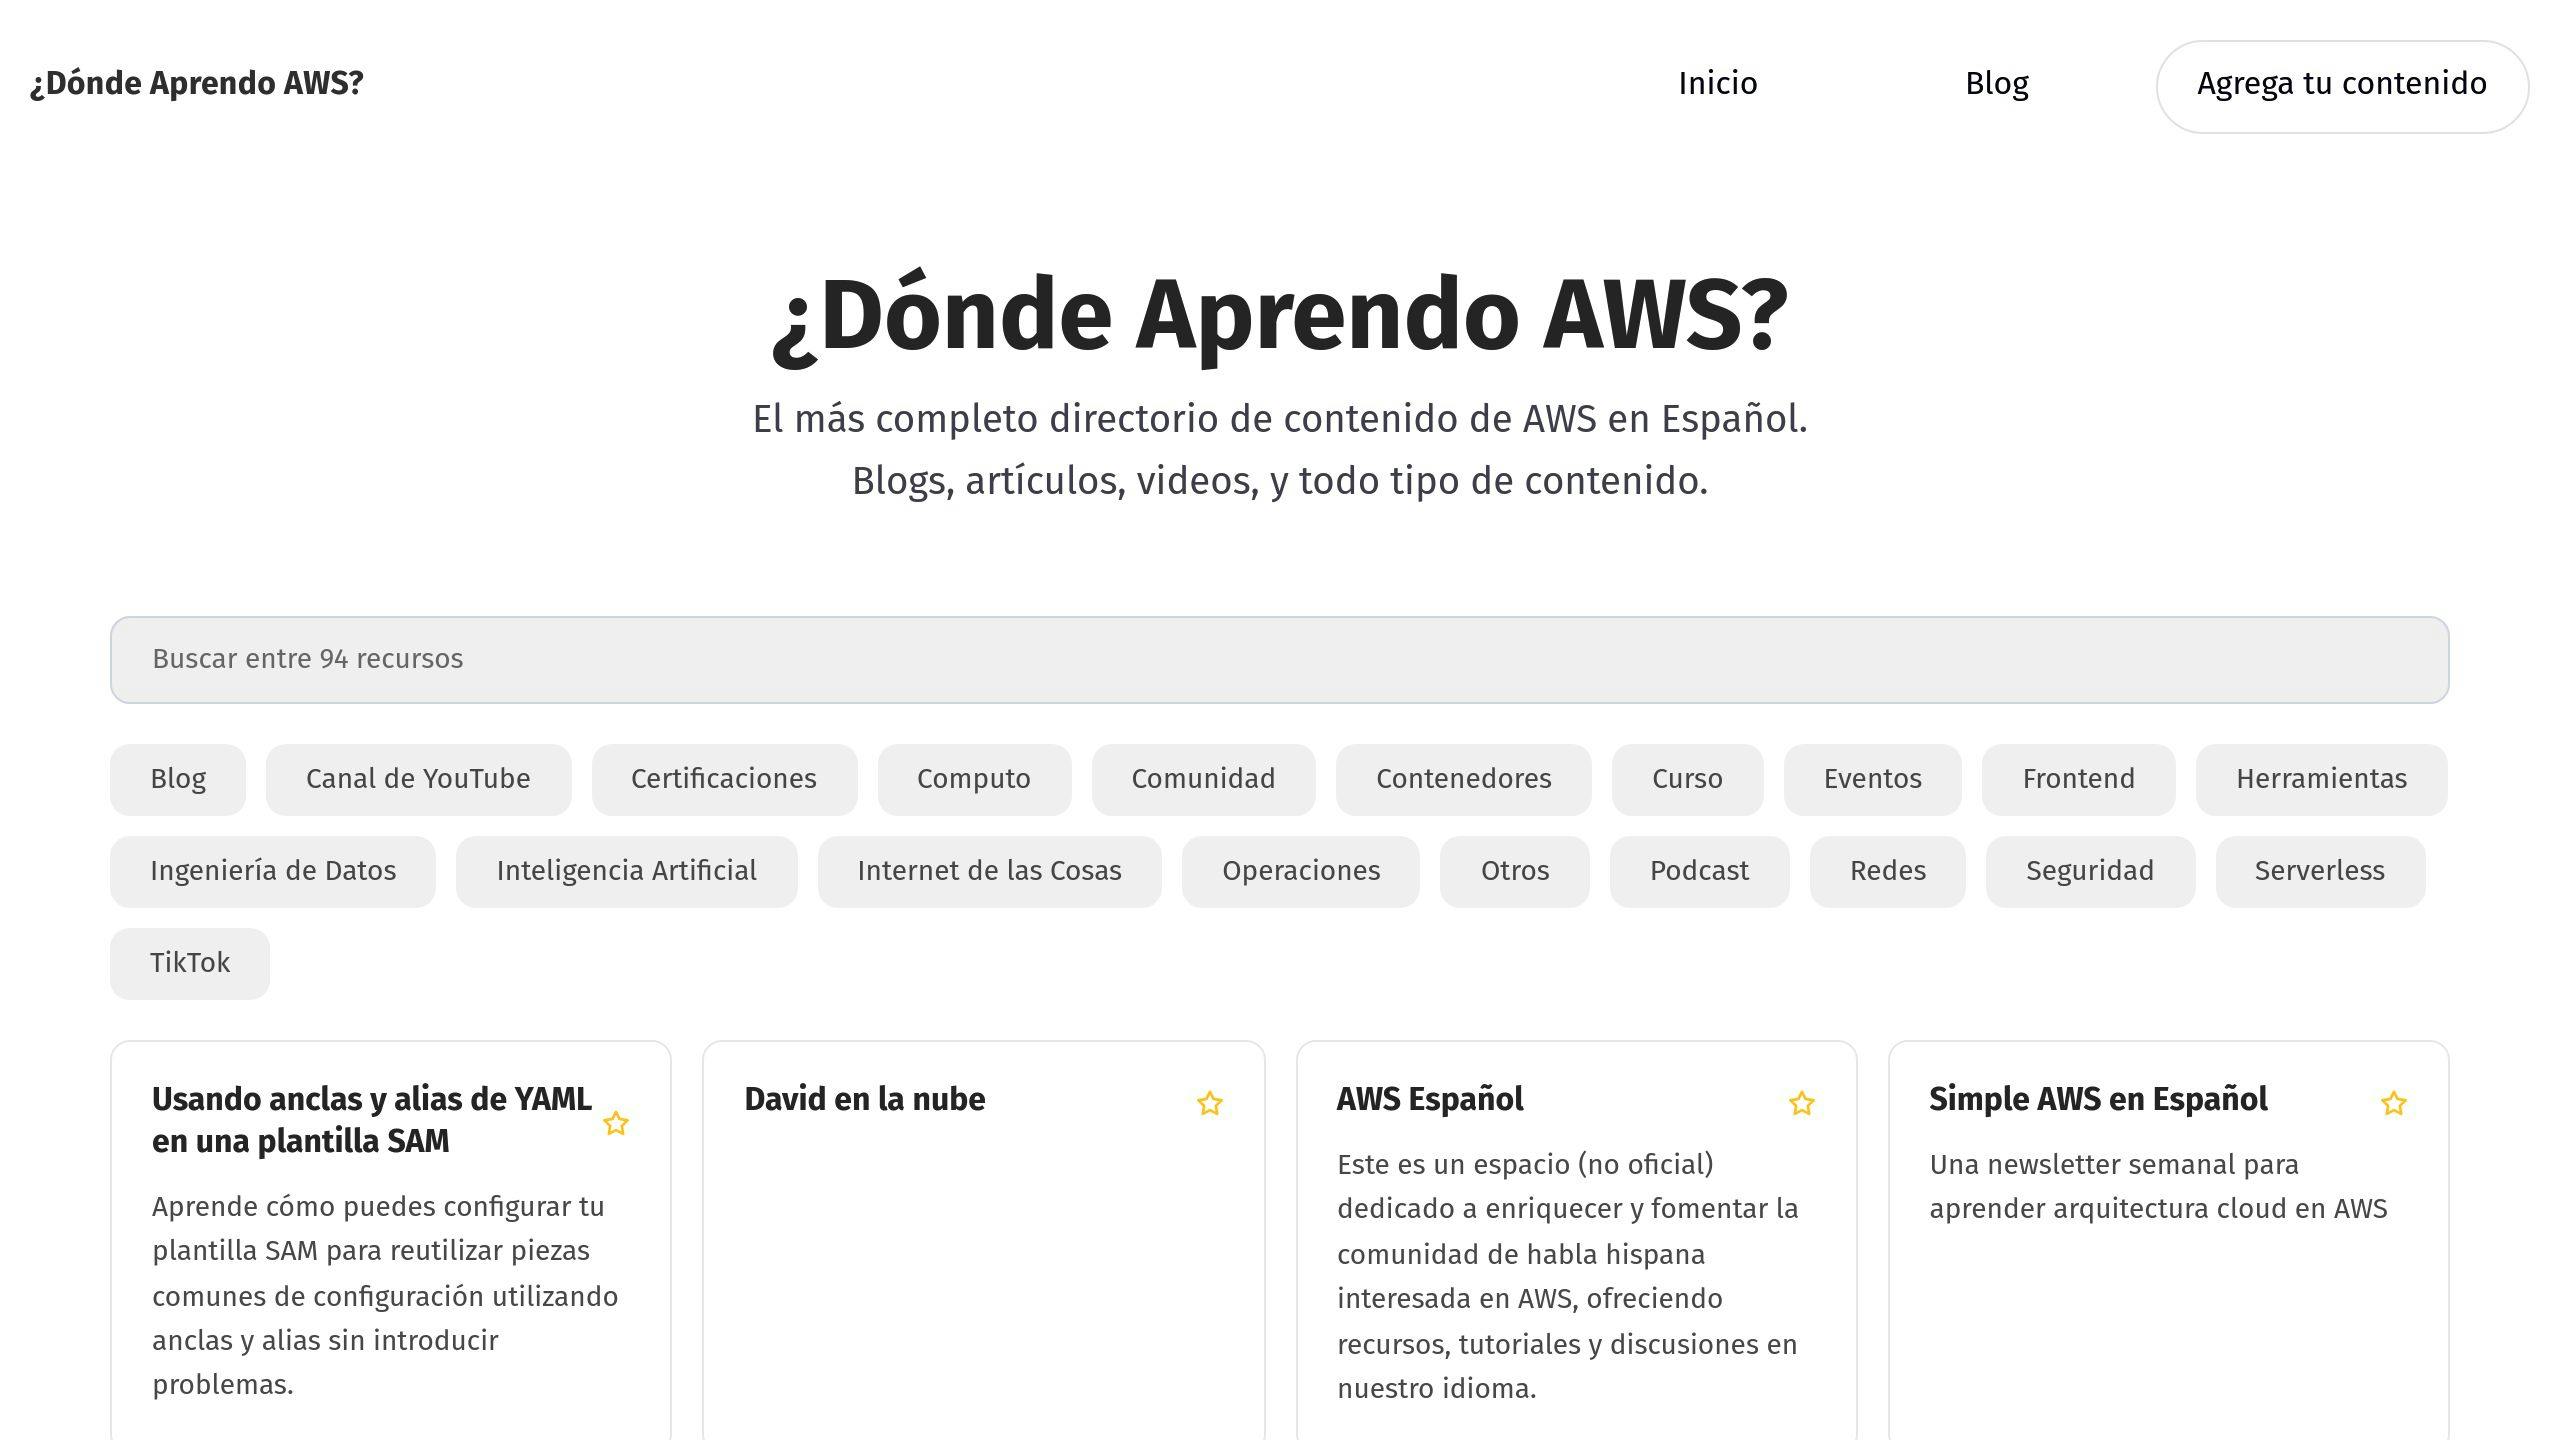This screenshot has height=1440, width=2560.
Task: Choose the Curso filter tag
Action: (1687, 779)
